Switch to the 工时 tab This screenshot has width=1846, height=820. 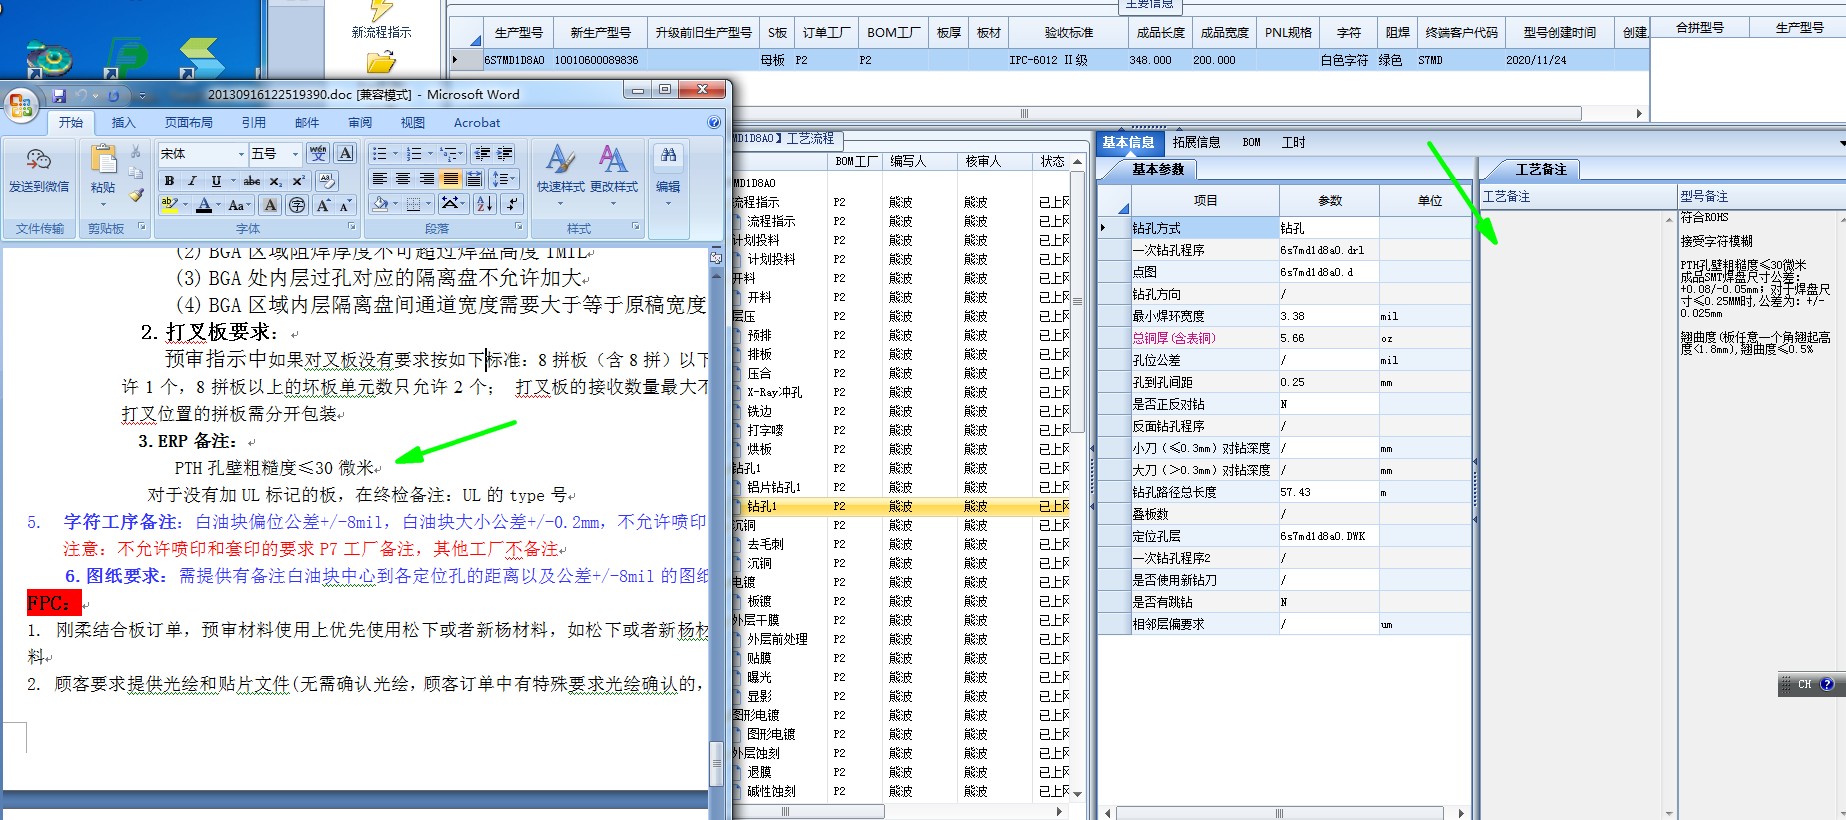tap(1293, 142)
